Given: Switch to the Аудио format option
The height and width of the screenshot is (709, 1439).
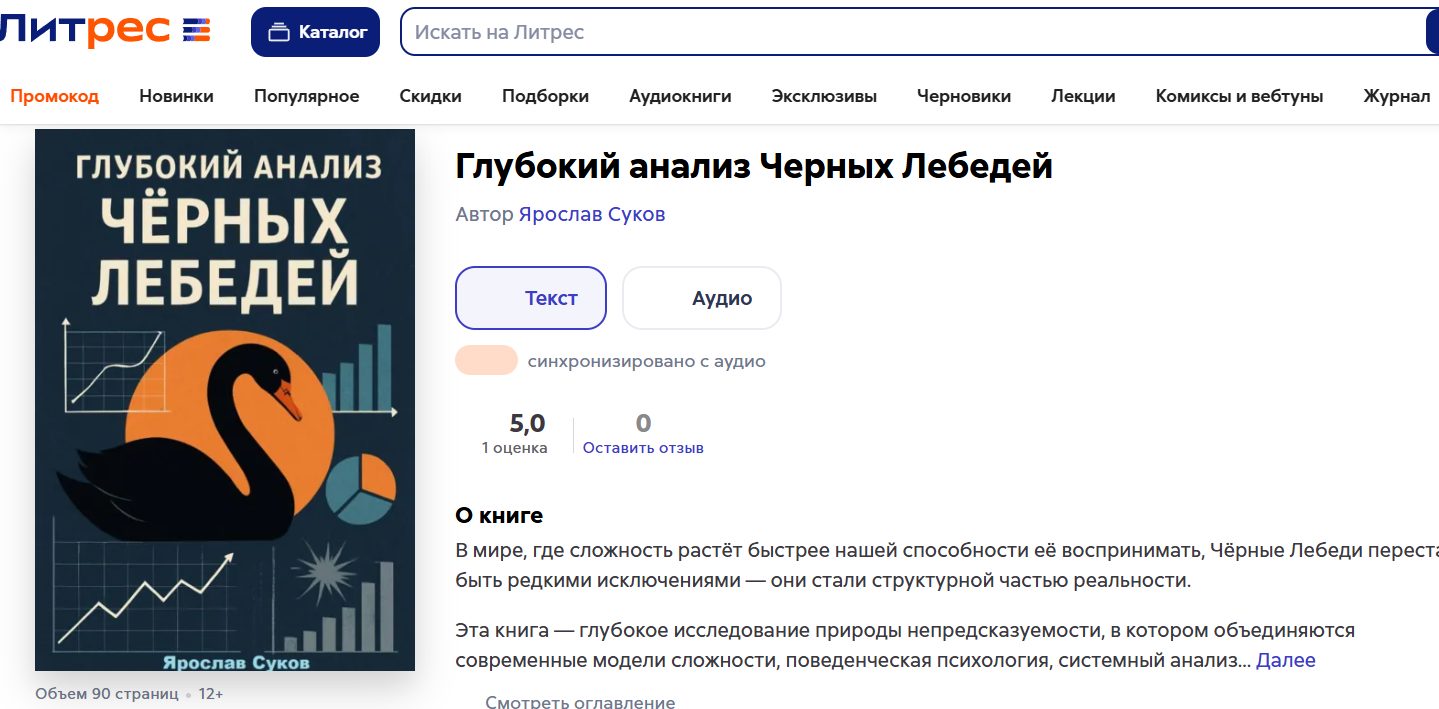Looking at the screenshot, I should (701, 297).
